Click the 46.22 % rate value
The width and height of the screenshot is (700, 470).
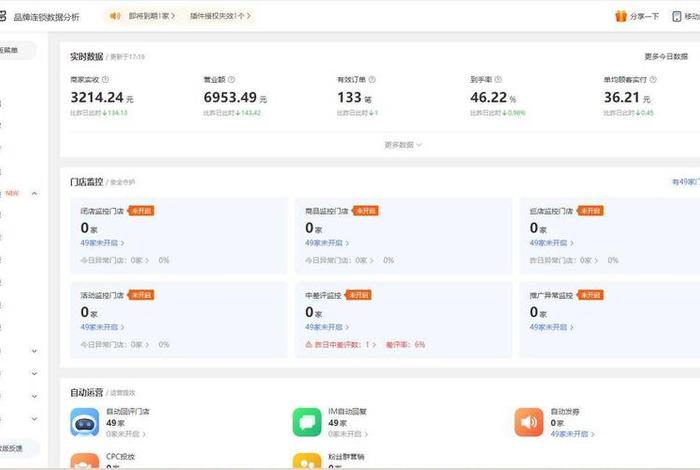coord(493,97)
